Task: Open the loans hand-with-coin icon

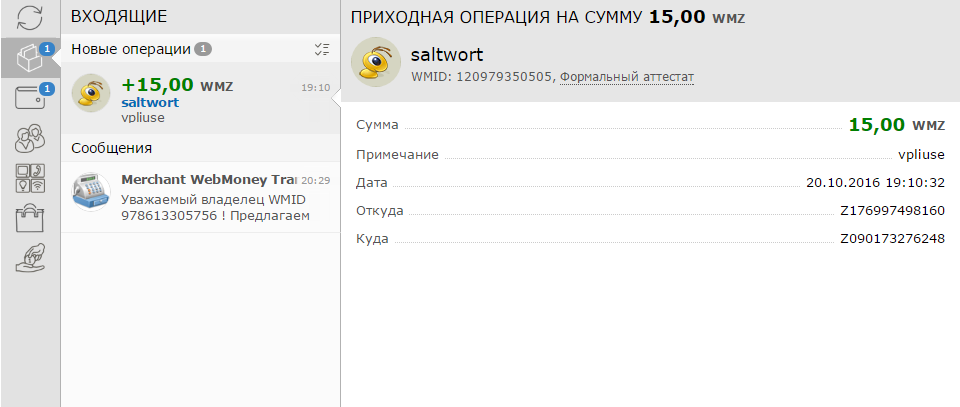Action: point(30,258)
